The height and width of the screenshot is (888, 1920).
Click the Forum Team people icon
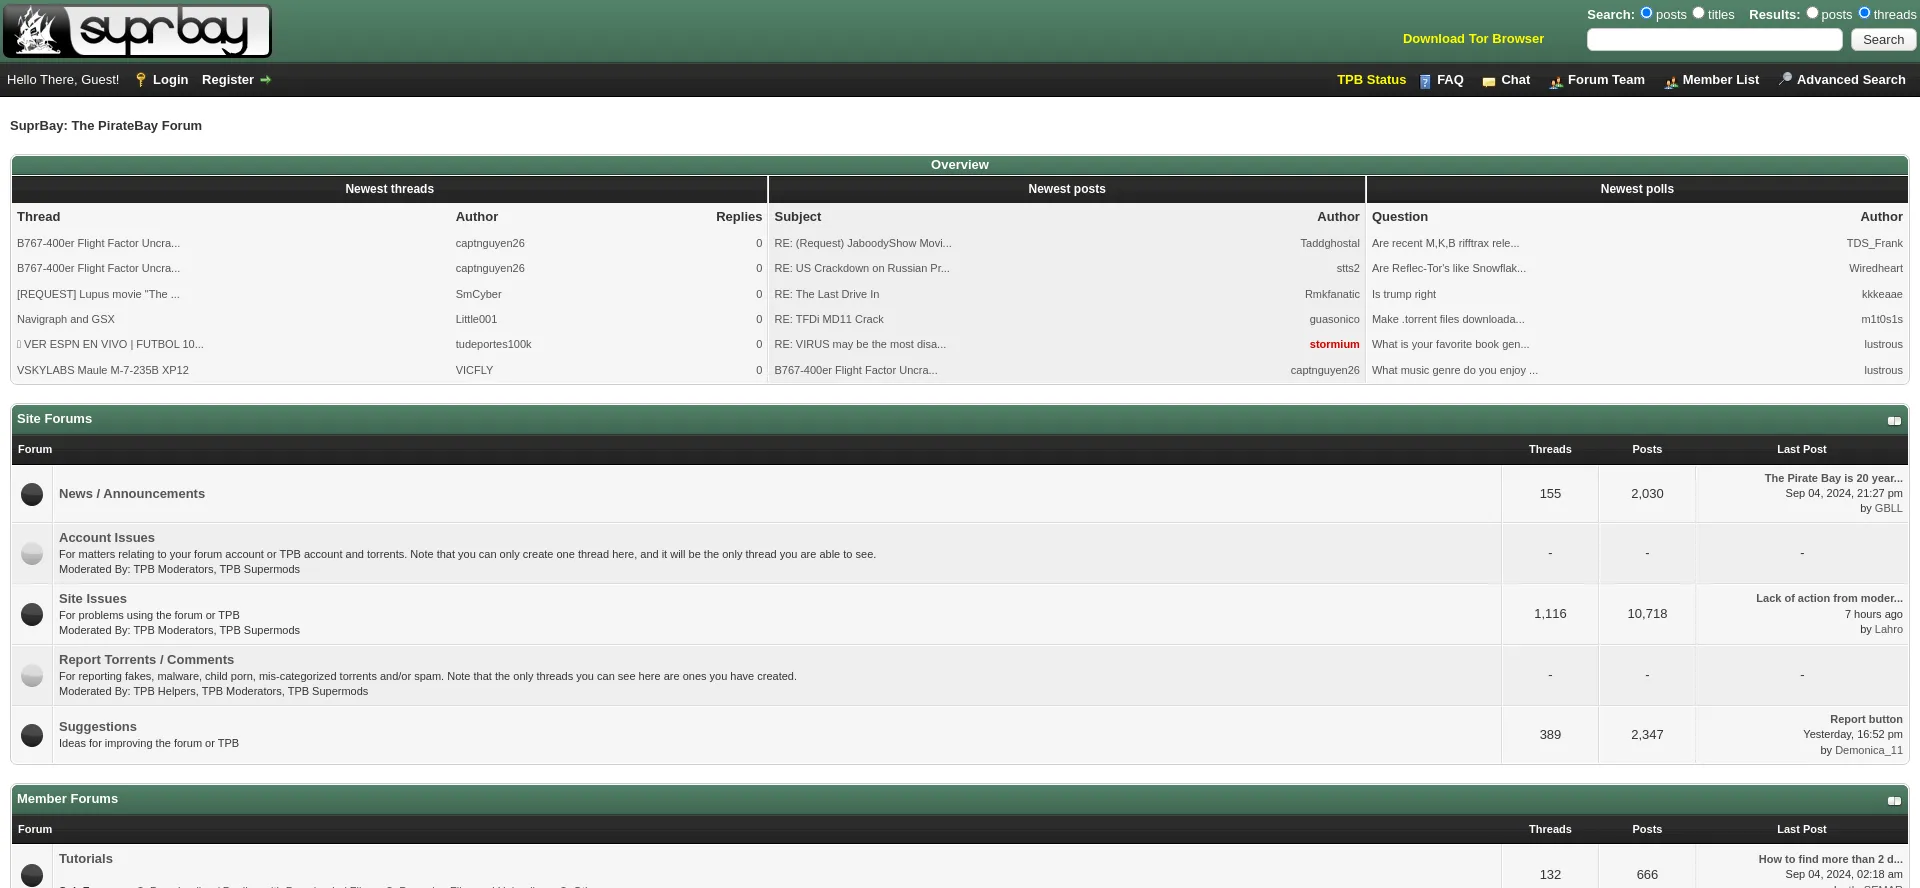(x=1556, y=81)
